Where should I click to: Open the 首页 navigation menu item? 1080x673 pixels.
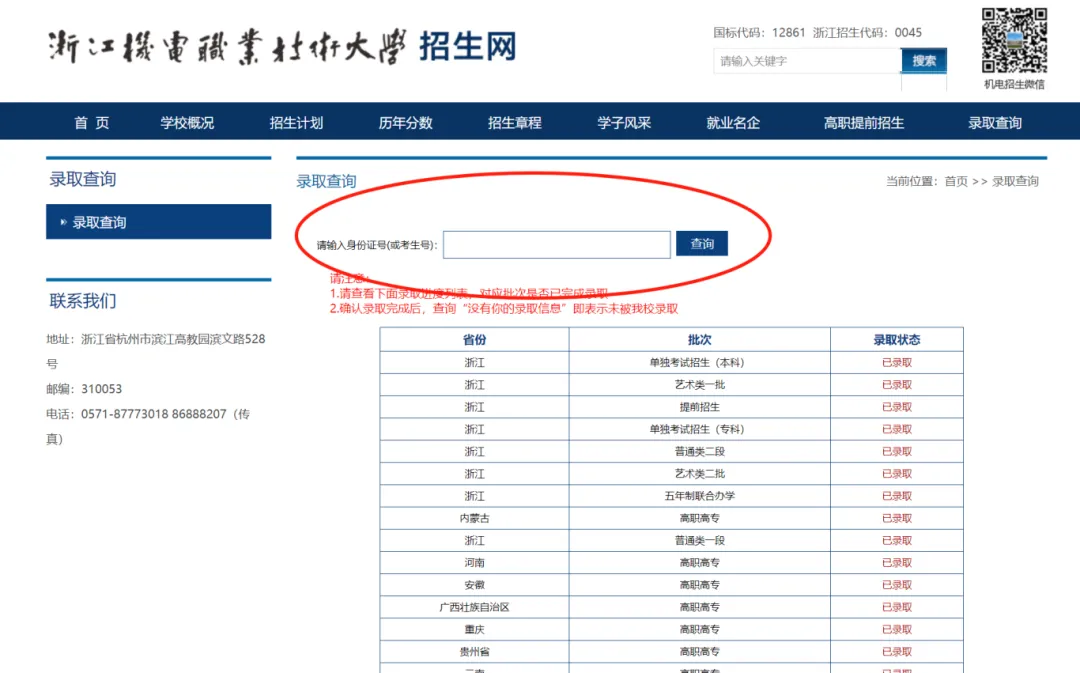coord(92,123)
